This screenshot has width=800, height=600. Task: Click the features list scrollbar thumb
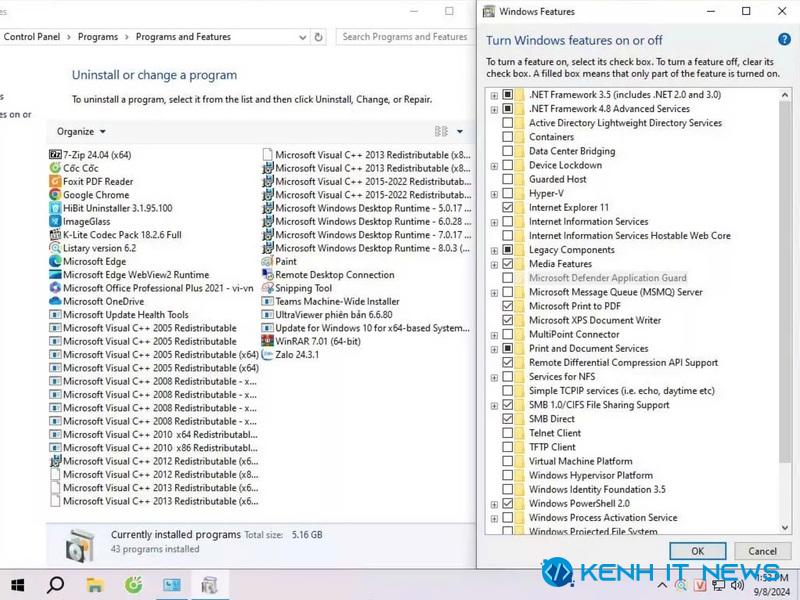(x=785, y=281)
